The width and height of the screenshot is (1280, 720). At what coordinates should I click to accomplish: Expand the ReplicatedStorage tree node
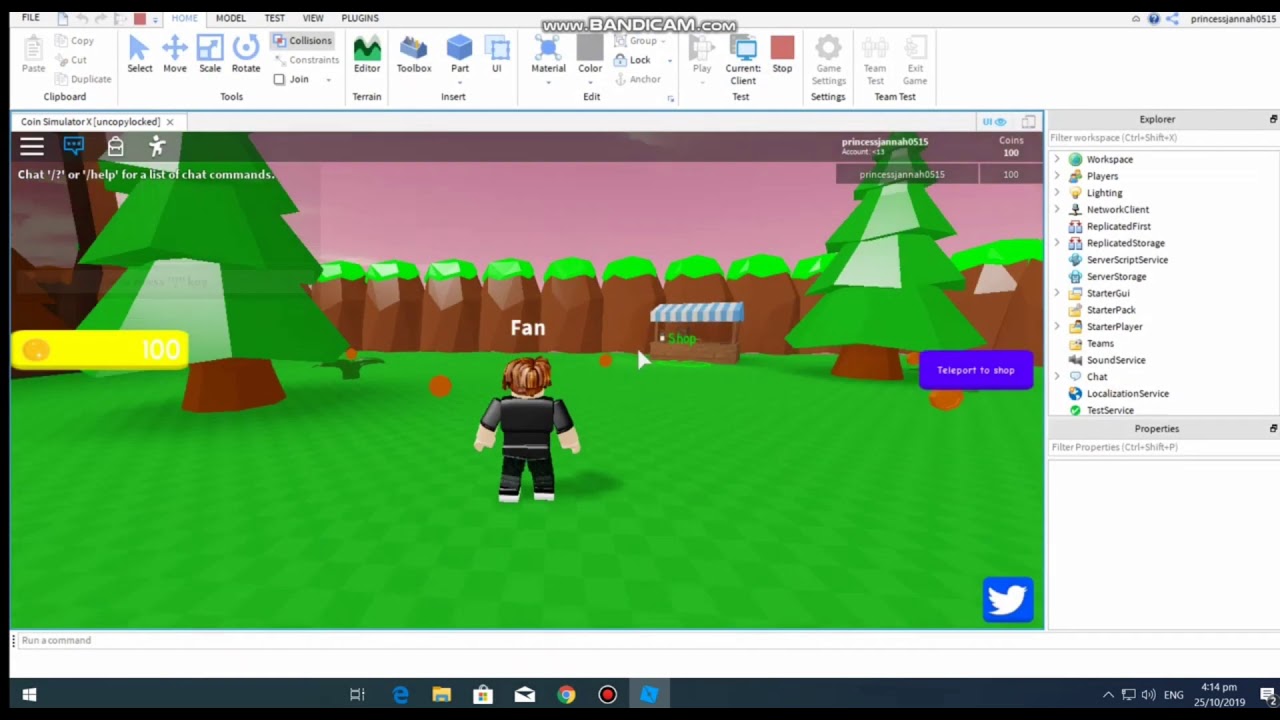(x=1057, y=243)
